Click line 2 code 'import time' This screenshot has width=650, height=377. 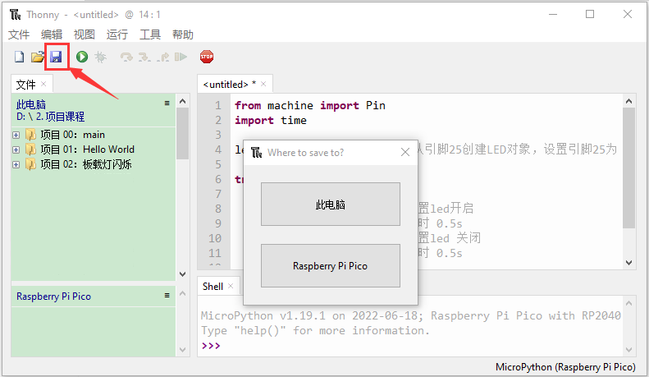tap(271, 120)
